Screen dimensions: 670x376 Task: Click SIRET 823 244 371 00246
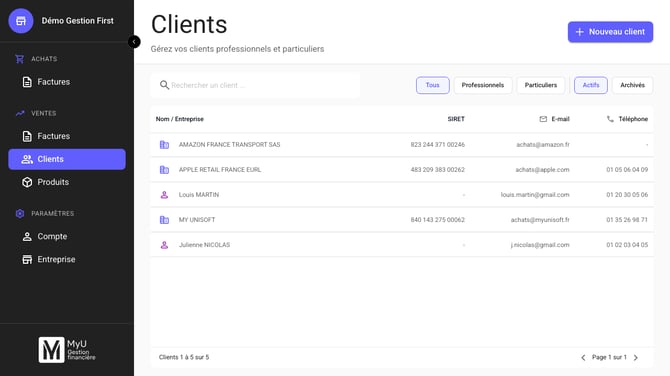438,144
